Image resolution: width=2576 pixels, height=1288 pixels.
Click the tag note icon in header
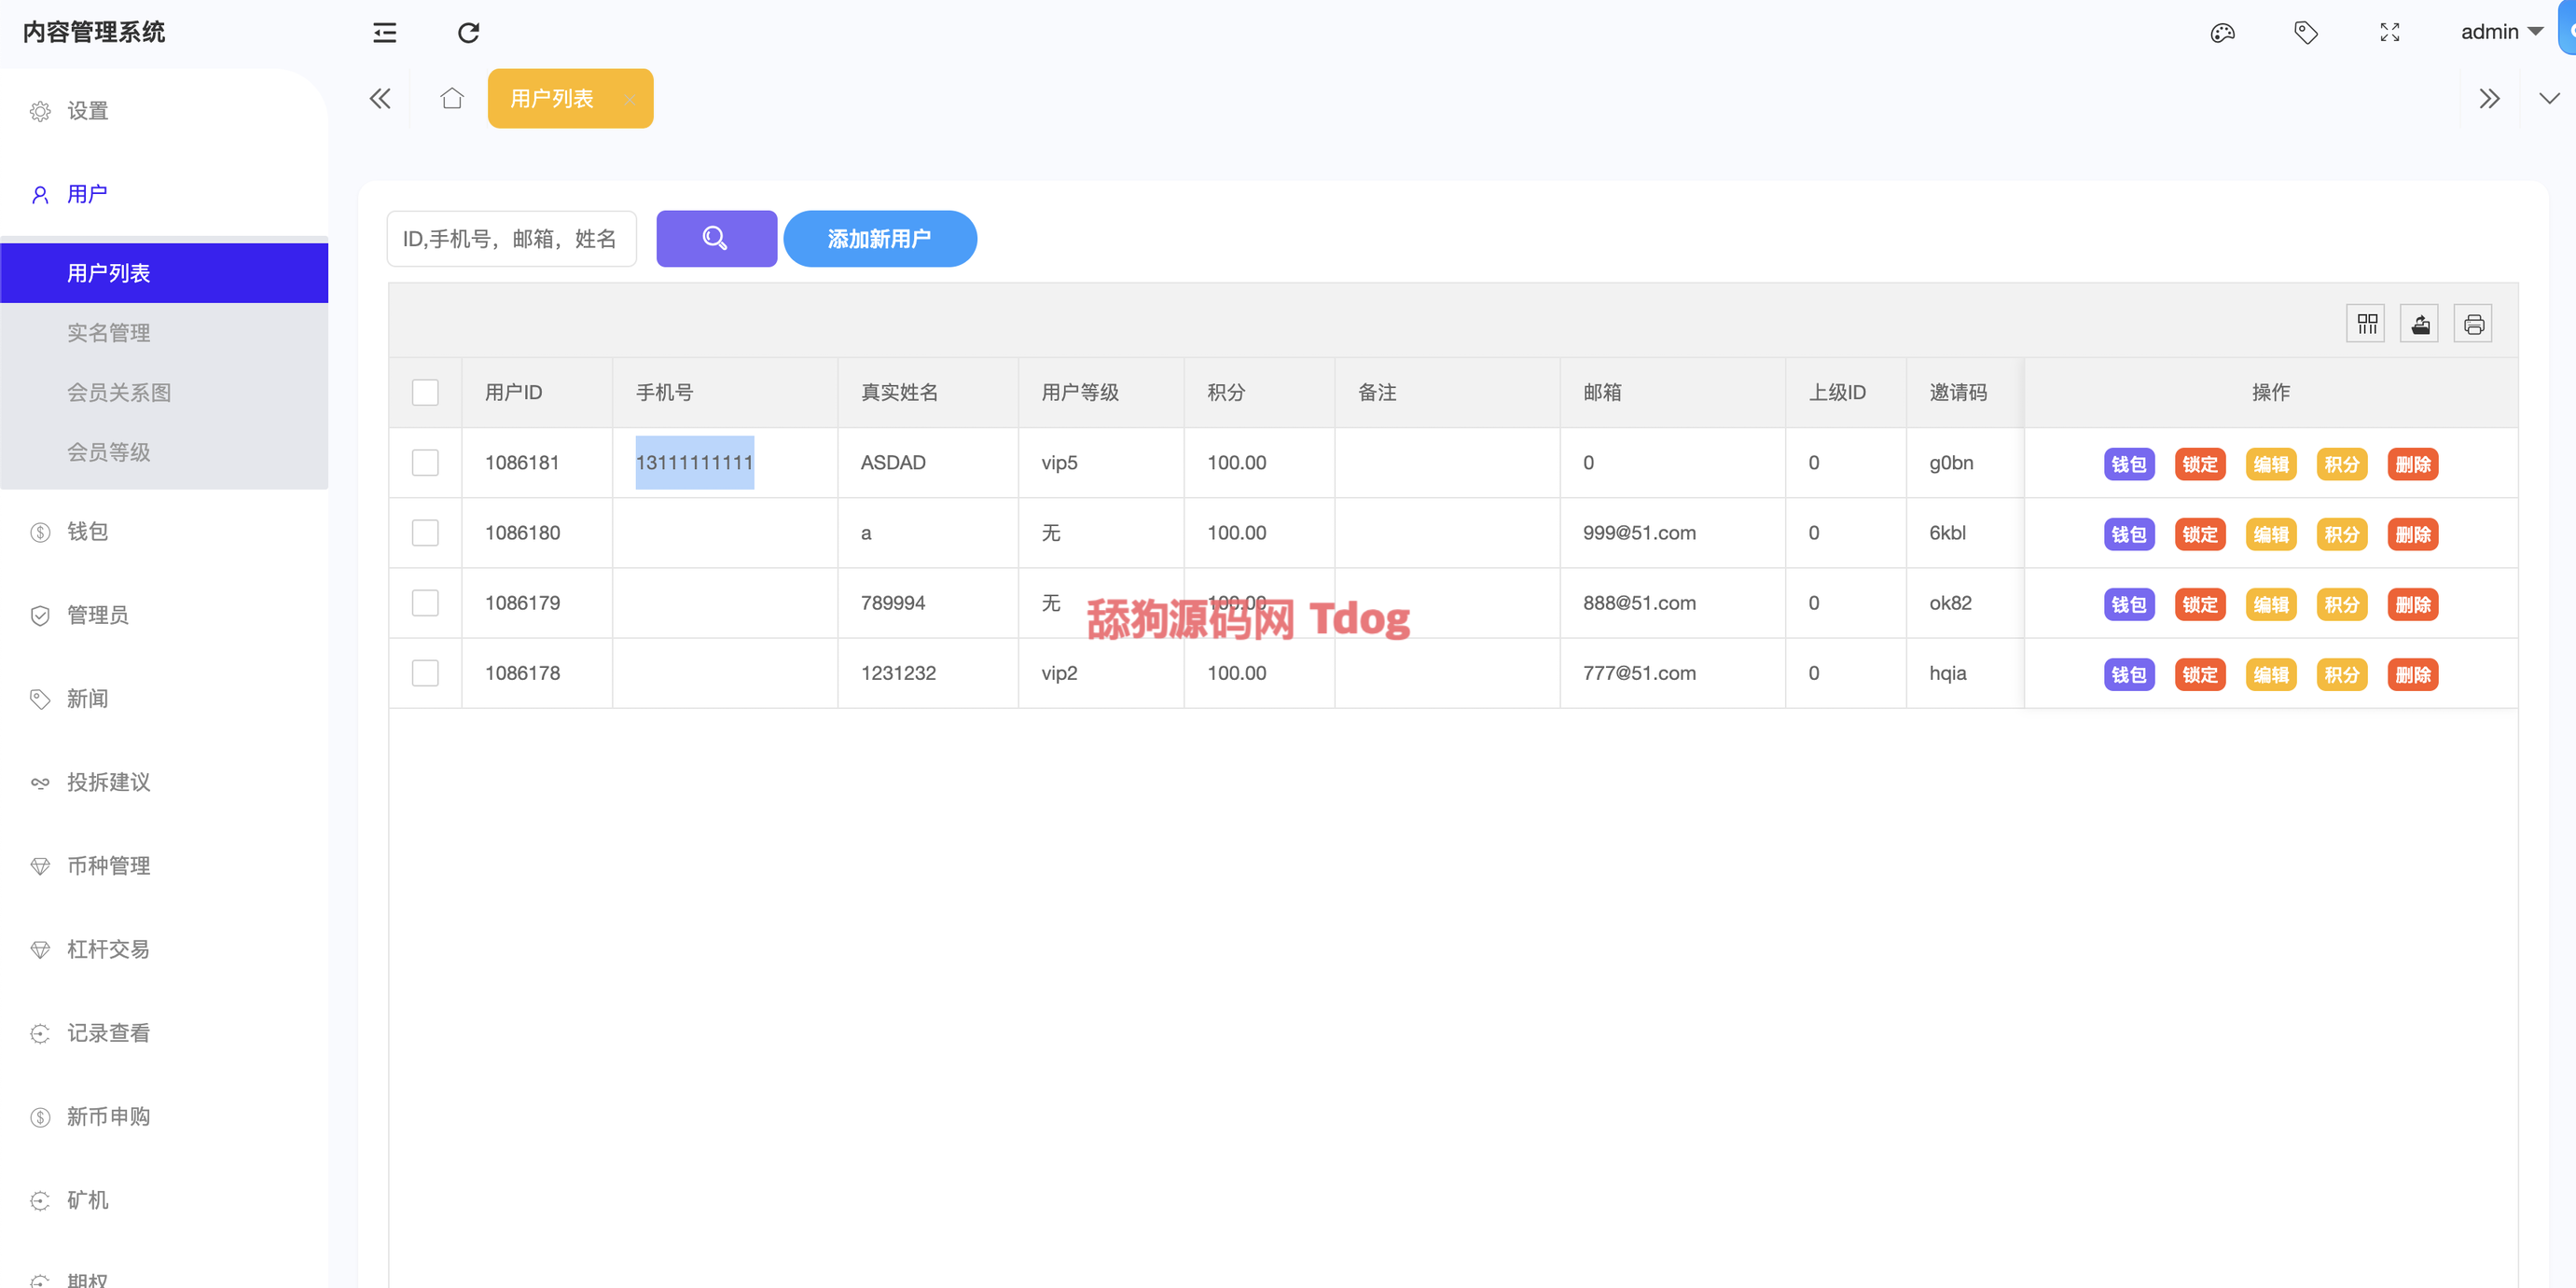pyautogui.click(x=2305, y=33)
